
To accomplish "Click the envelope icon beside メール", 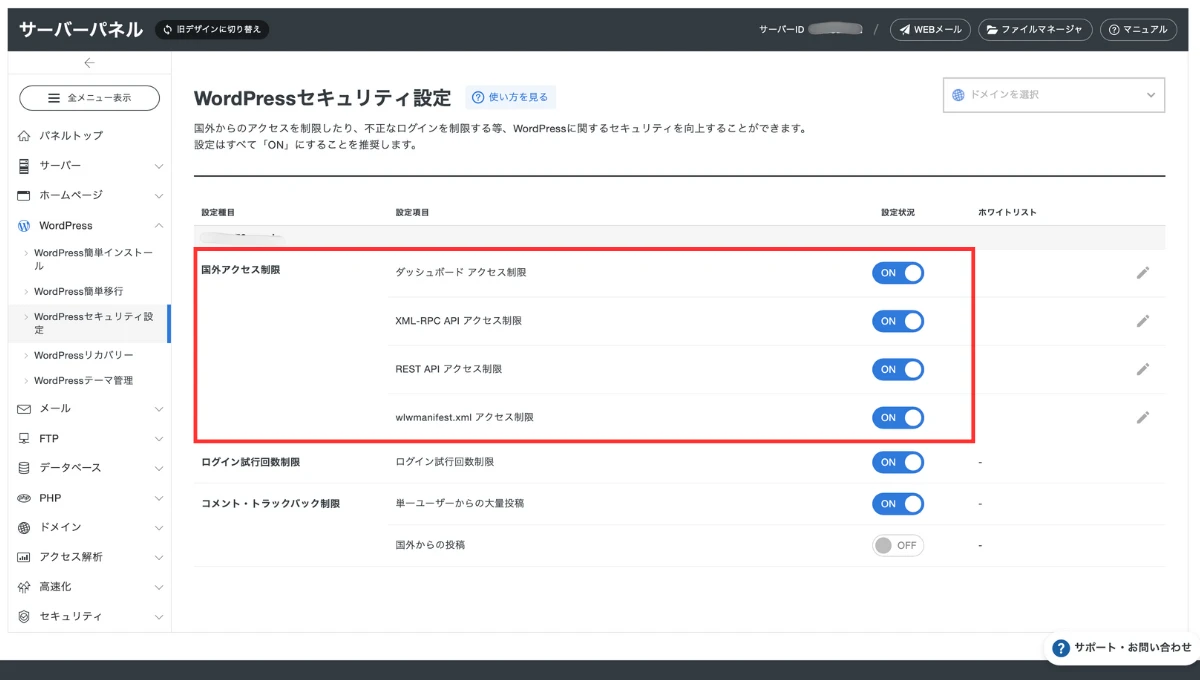I will (24, 408).
